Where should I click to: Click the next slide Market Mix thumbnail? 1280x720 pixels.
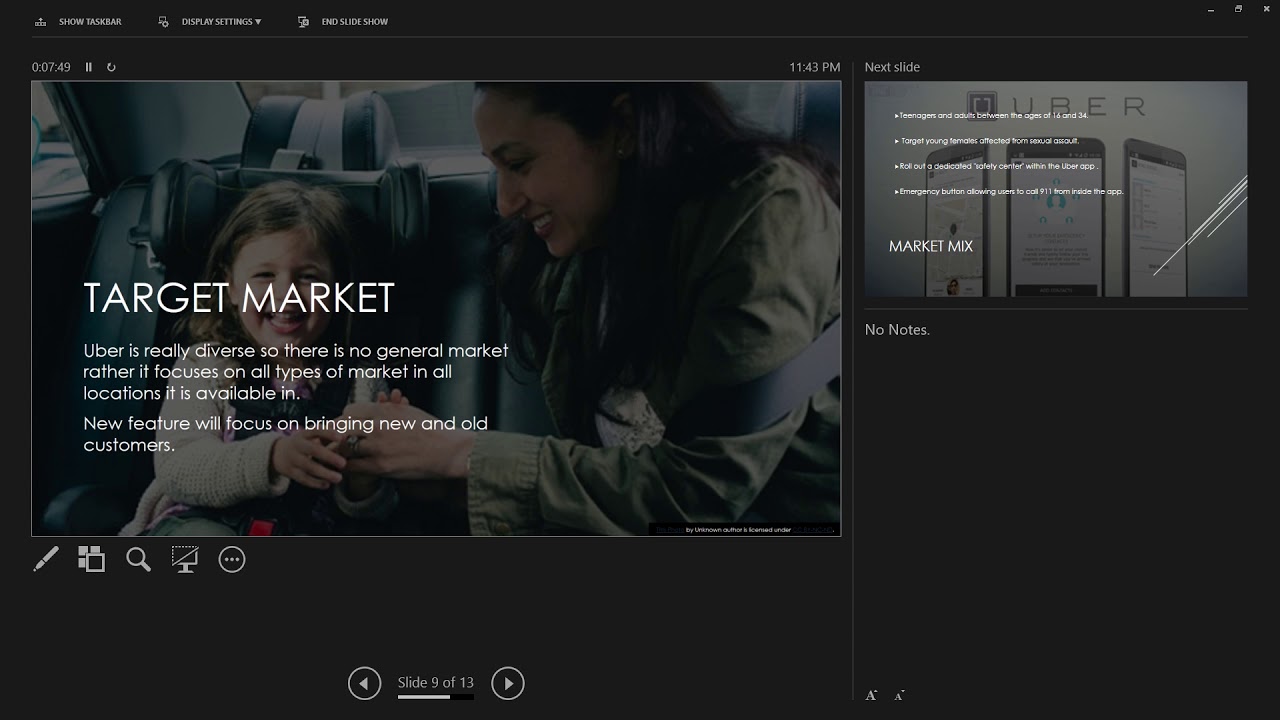click(x=1056, y=189)
